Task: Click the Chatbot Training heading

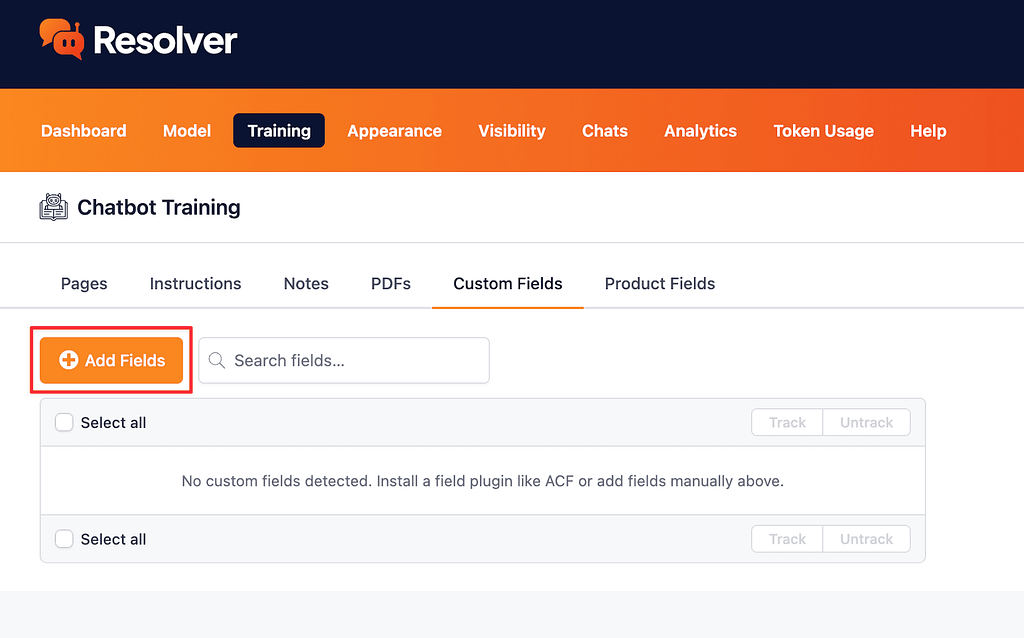Action: tap(159, 208)
